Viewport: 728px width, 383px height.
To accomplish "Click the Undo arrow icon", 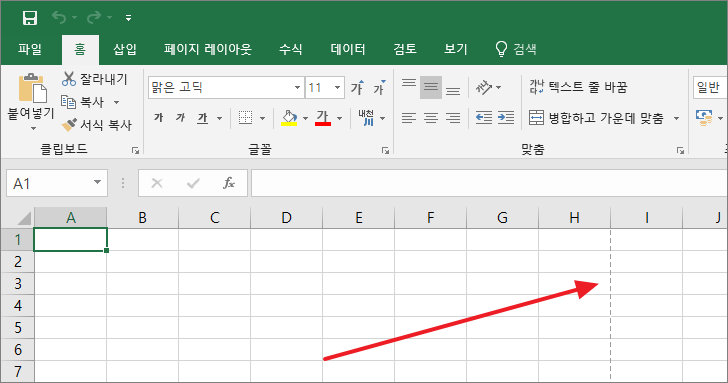I will 59,18.
